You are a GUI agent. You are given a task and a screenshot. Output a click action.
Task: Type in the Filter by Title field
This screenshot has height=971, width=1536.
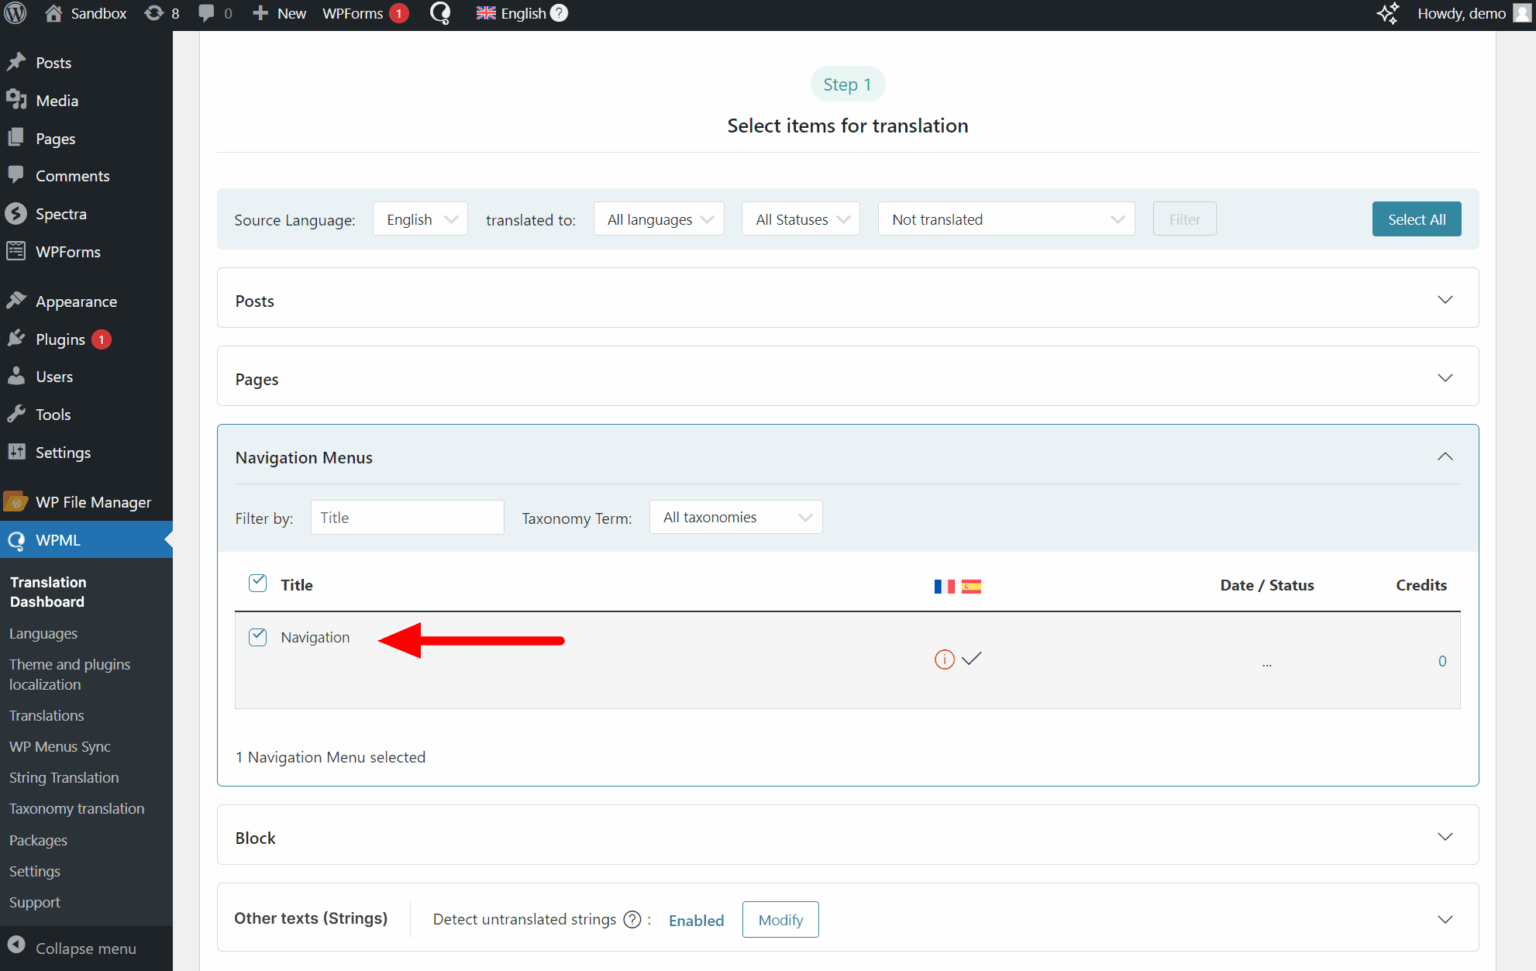[407, 517]
